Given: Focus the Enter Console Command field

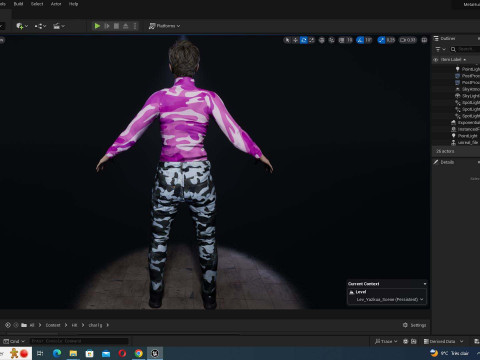Looking at the screenshot, I should coord(79,341).
